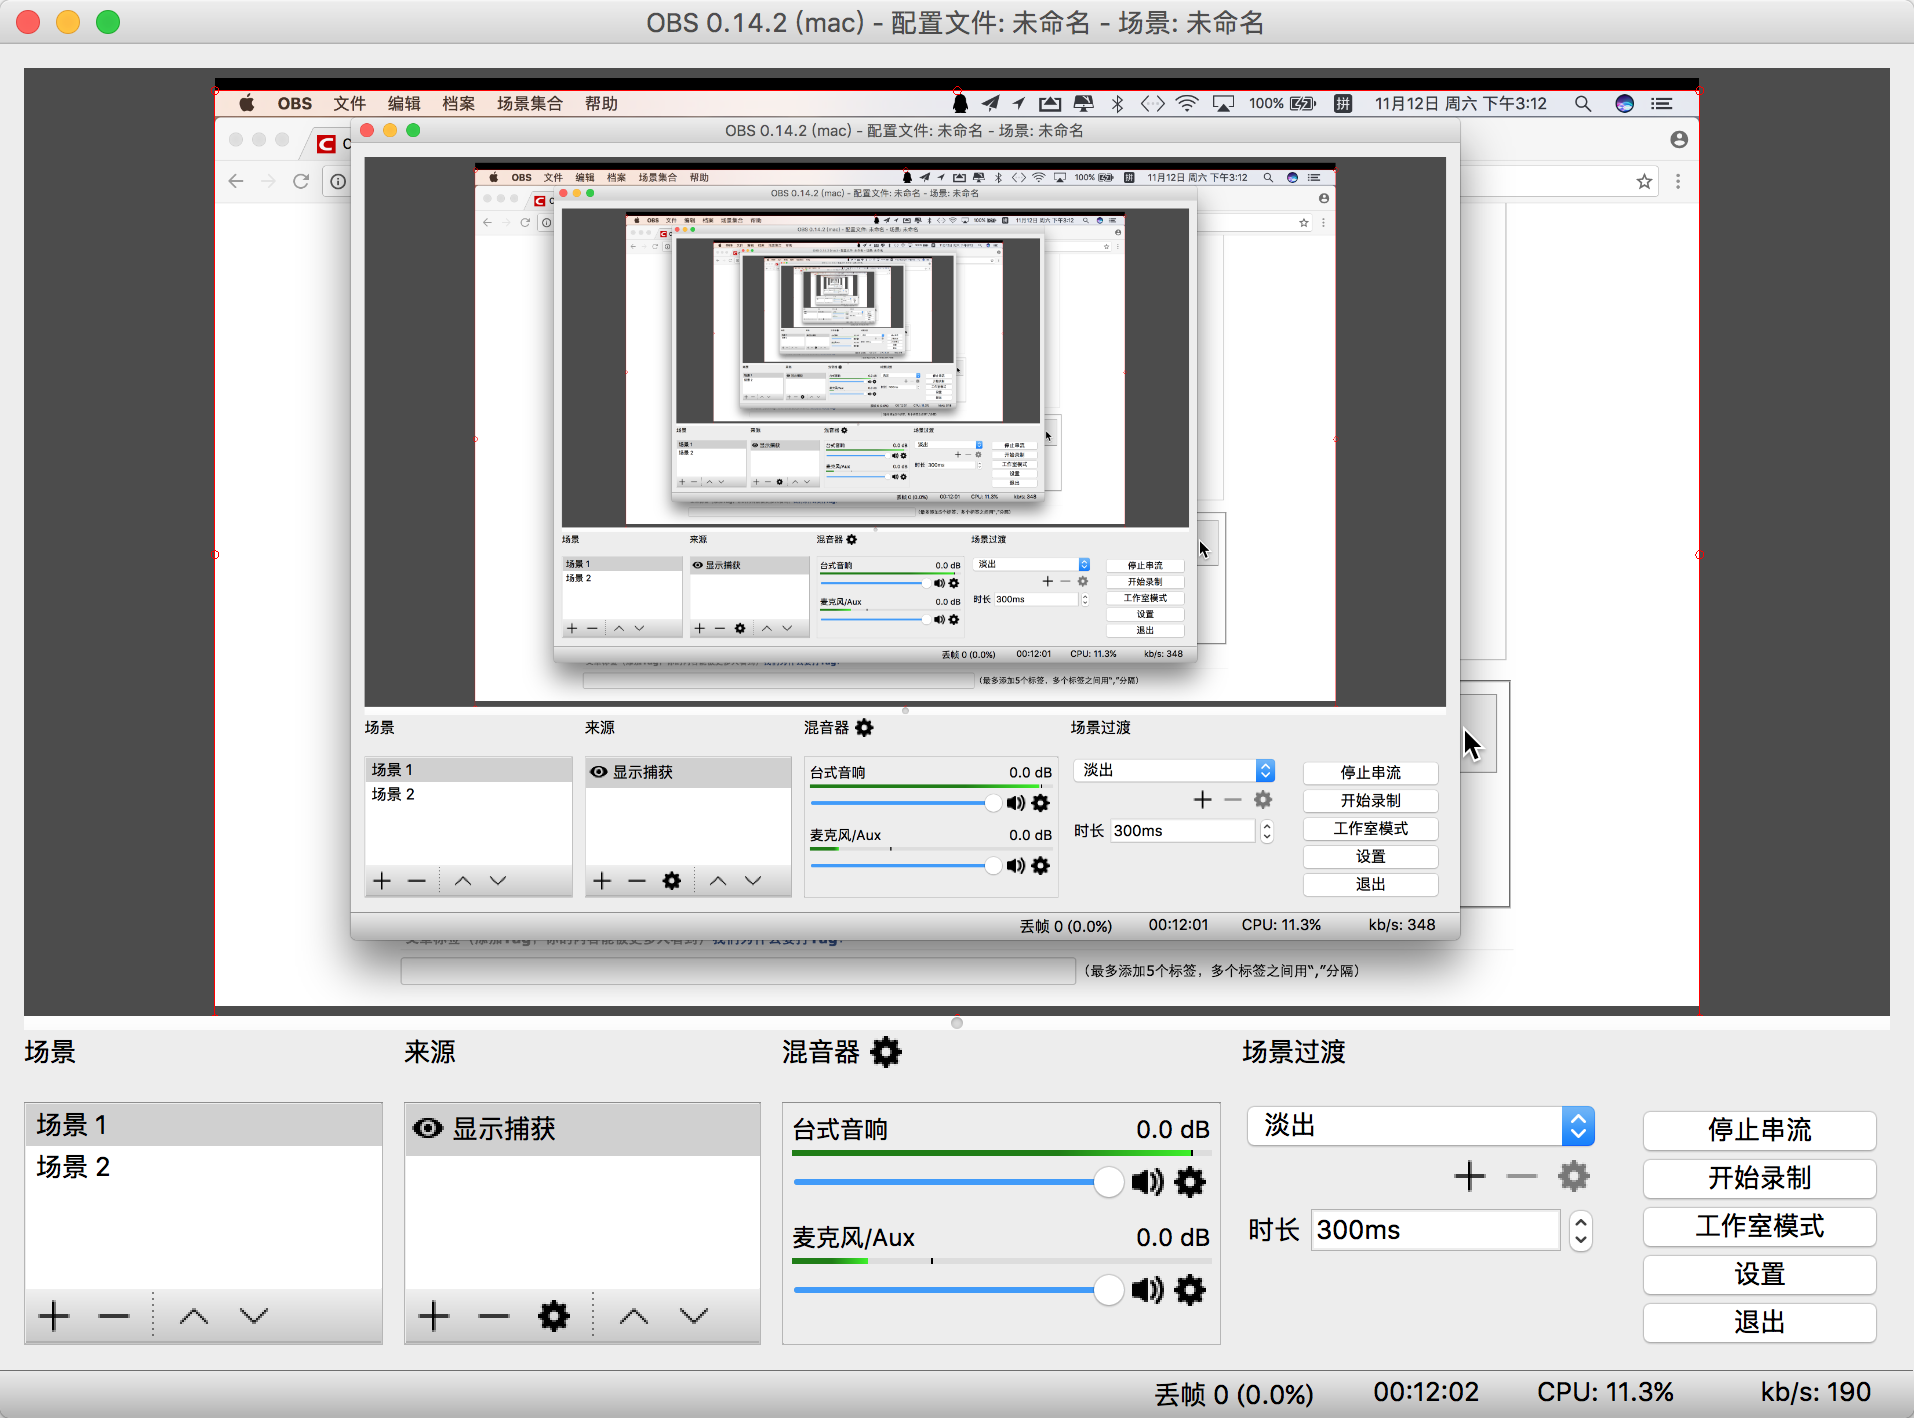Screen dimensions: 1914x1418
Task: Remove selected source with minus icon
Action: click(x=494, y=1316)
